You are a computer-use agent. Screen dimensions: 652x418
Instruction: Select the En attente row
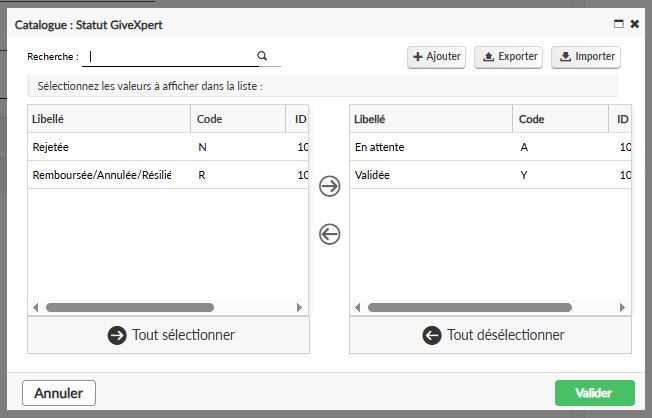click(430, 147)
